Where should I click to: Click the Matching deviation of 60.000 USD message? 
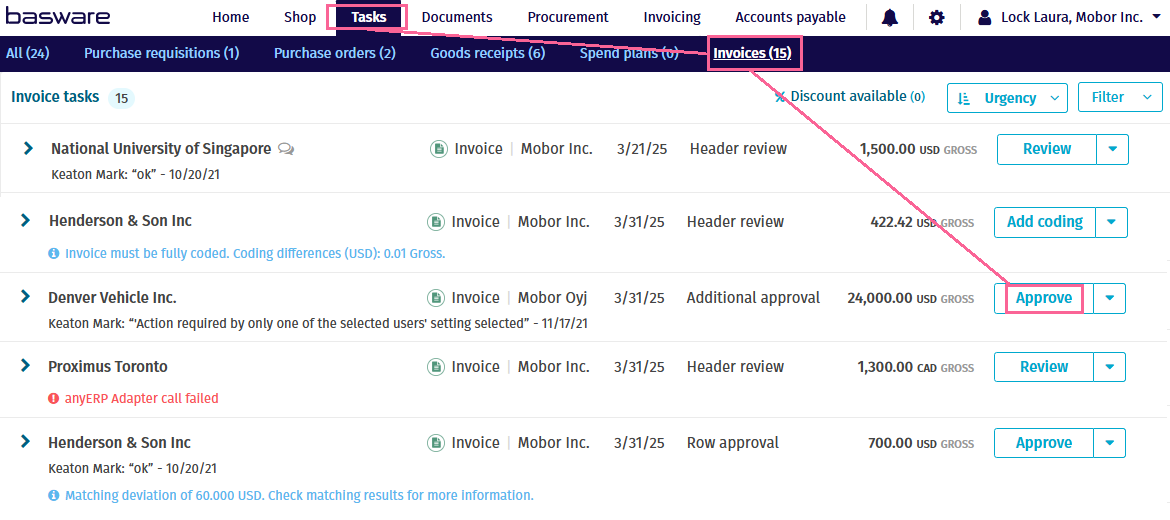point(299,495)
